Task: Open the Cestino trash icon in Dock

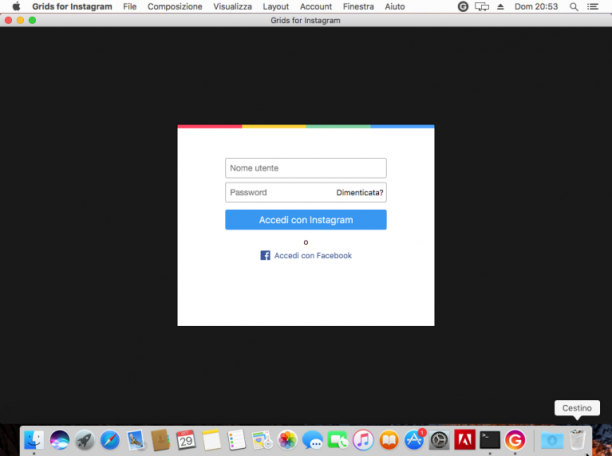Action: click(577, 440)
